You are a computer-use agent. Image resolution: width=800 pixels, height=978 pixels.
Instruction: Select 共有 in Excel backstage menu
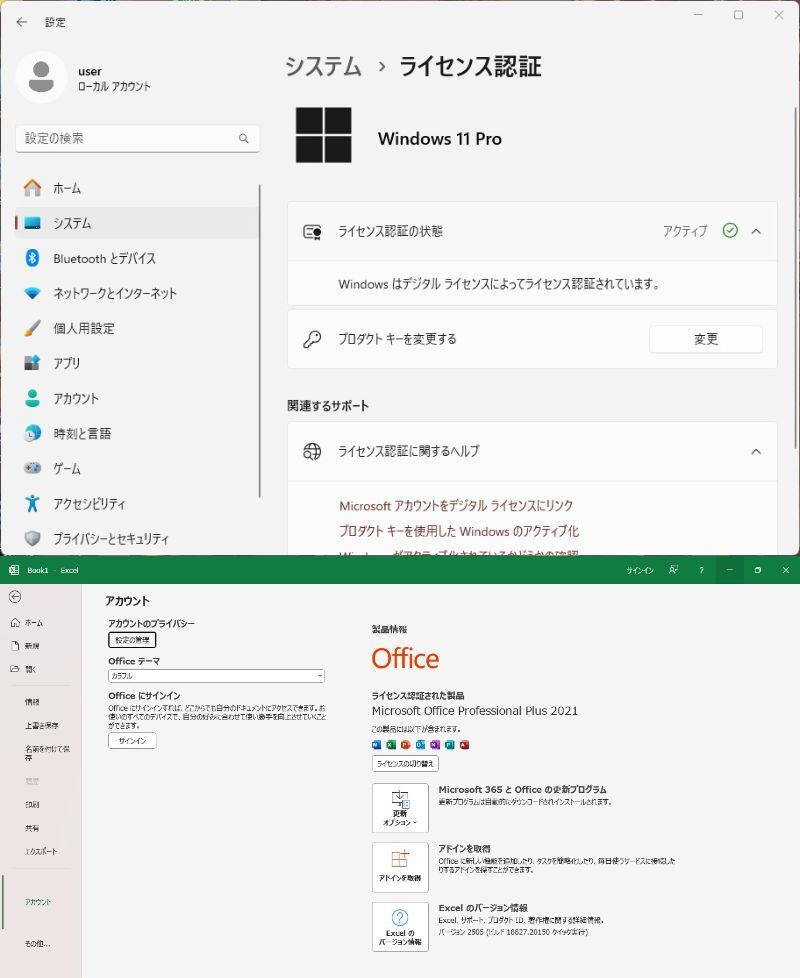pos(32,828)
